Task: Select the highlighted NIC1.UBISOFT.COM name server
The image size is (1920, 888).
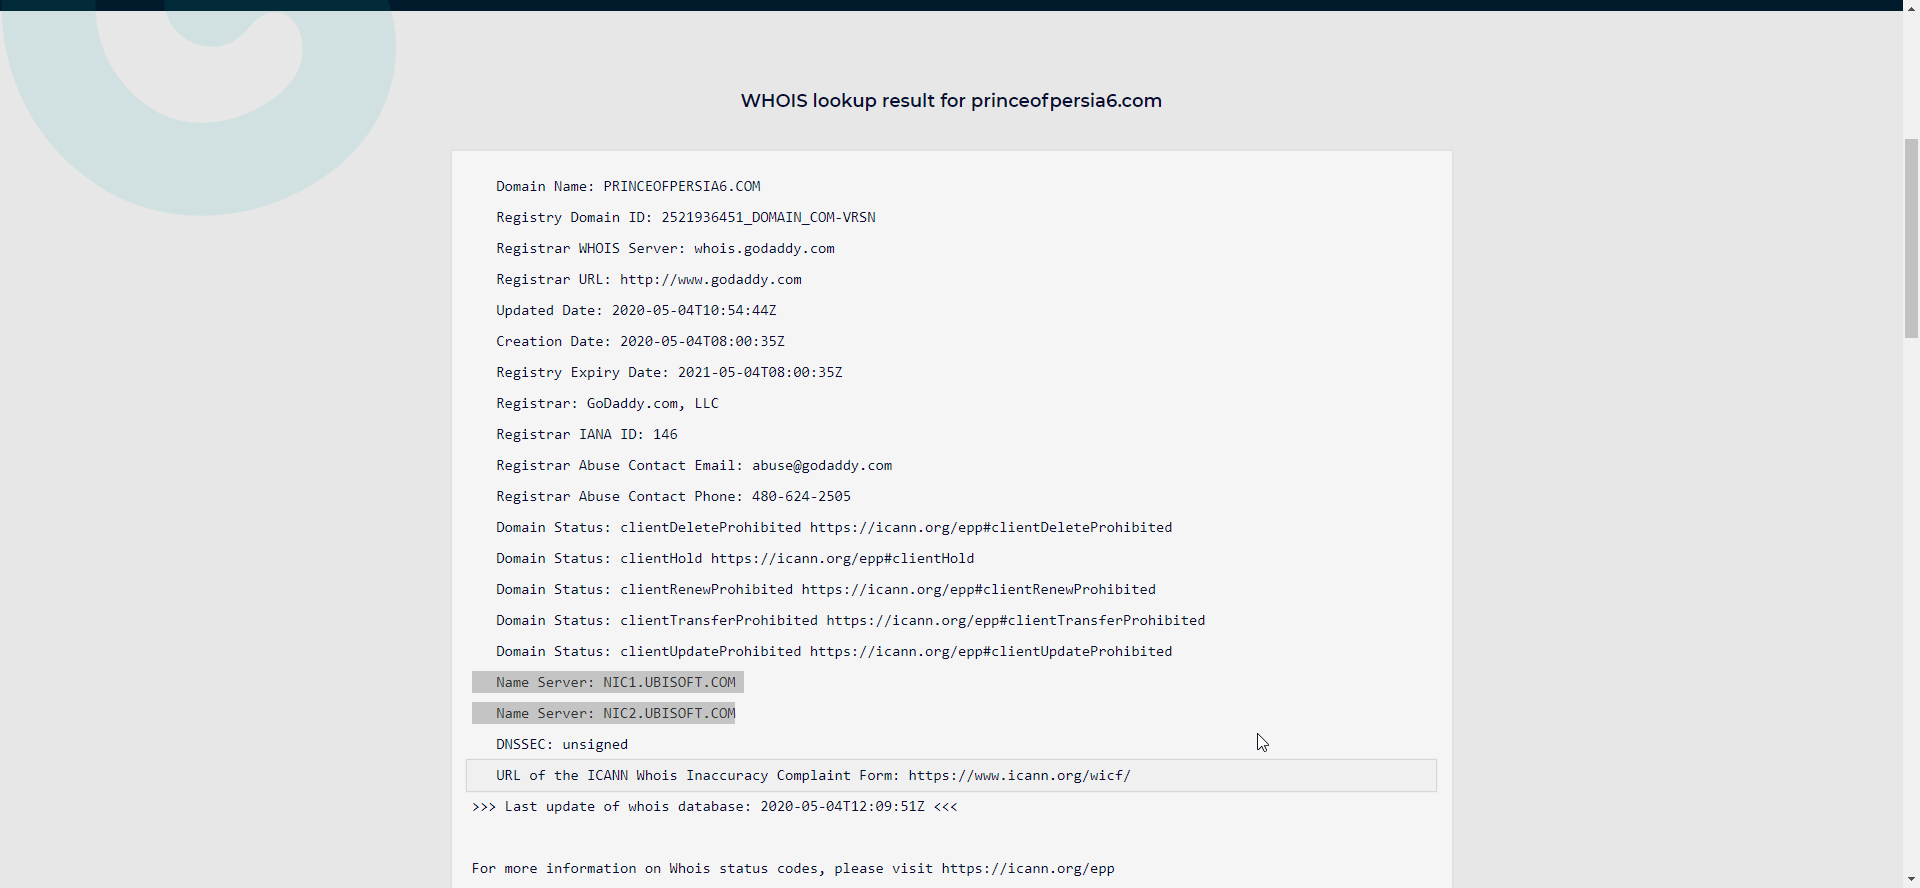Action: click(668, 683)
